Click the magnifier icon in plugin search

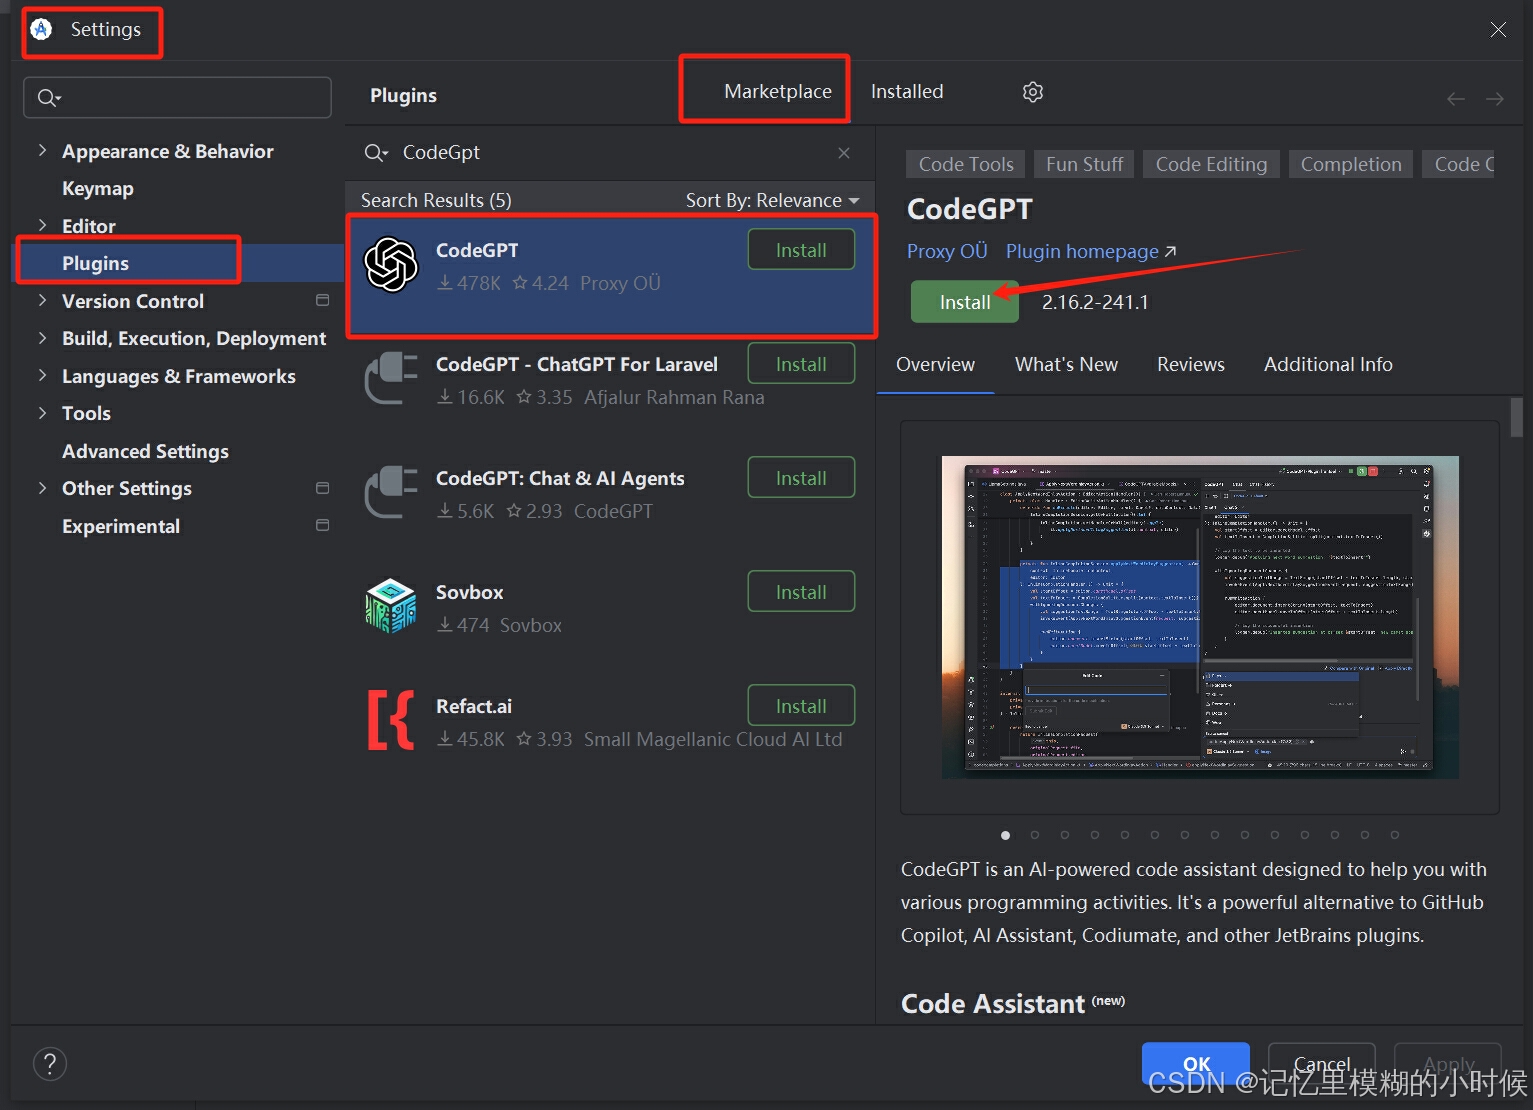point(375,152)
